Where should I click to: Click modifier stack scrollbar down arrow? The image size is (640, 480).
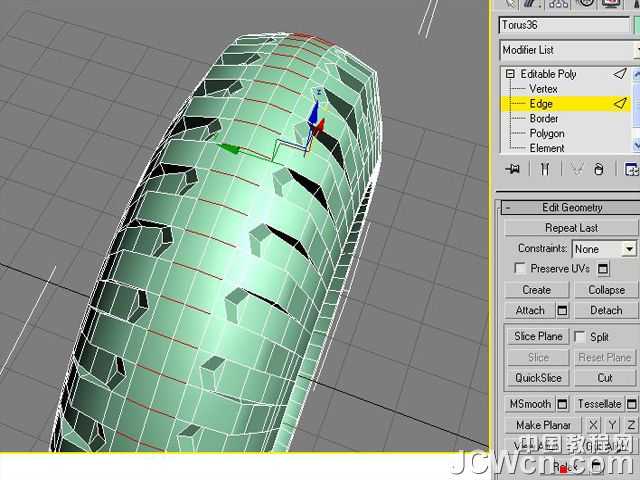(x=636, y=145)
